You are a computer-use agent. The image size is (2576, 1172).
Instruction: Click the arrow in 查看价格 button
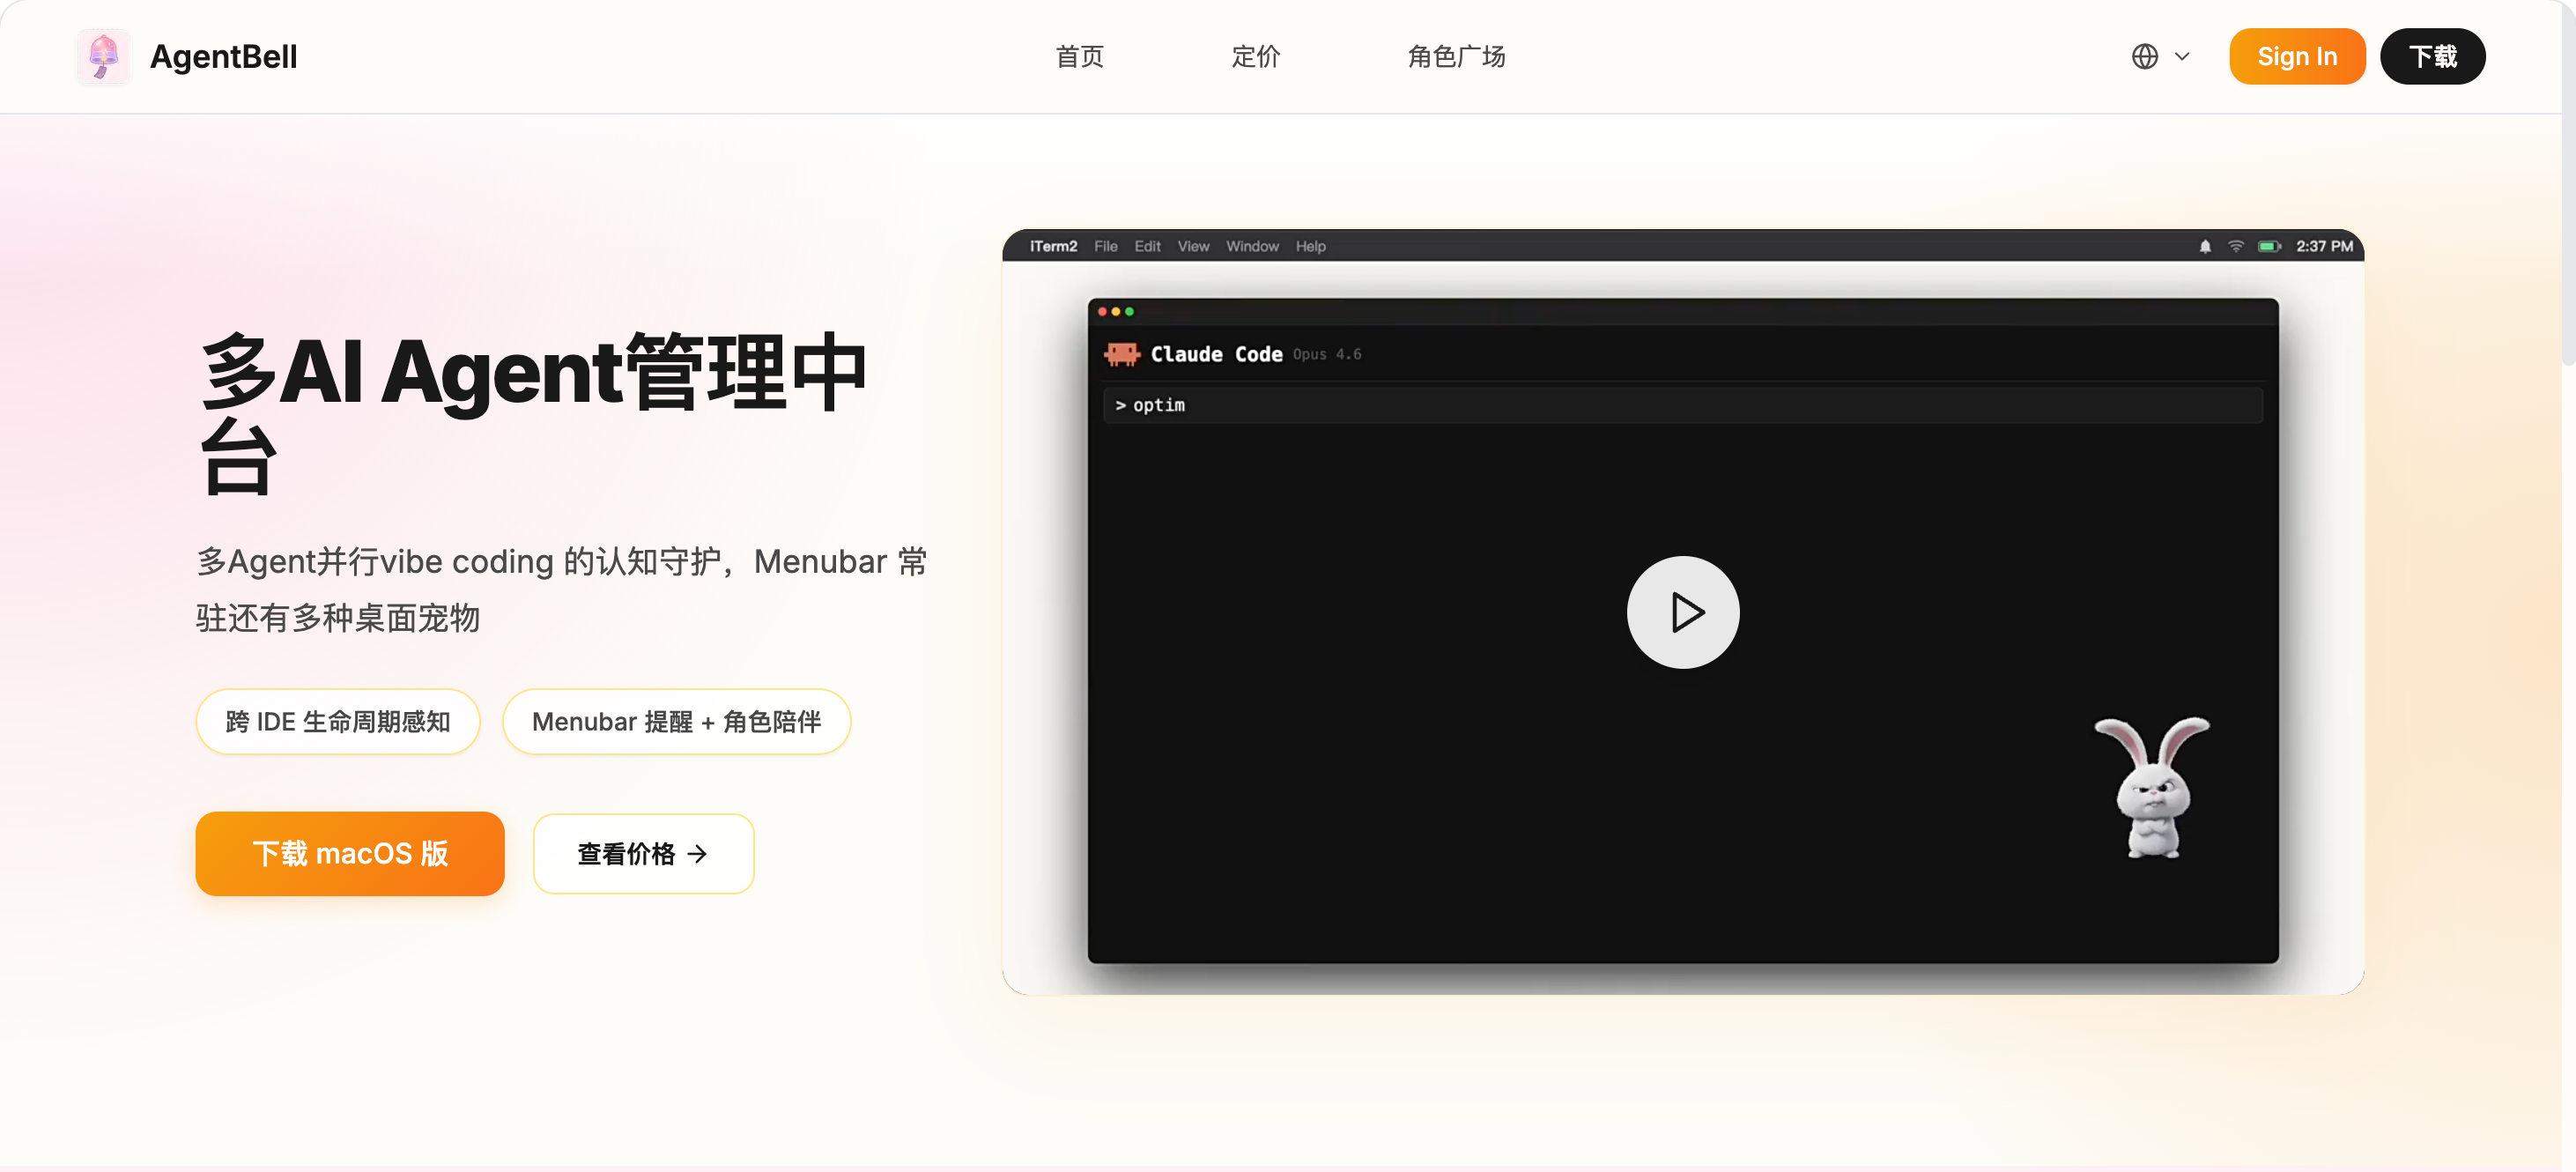(697, 854)
